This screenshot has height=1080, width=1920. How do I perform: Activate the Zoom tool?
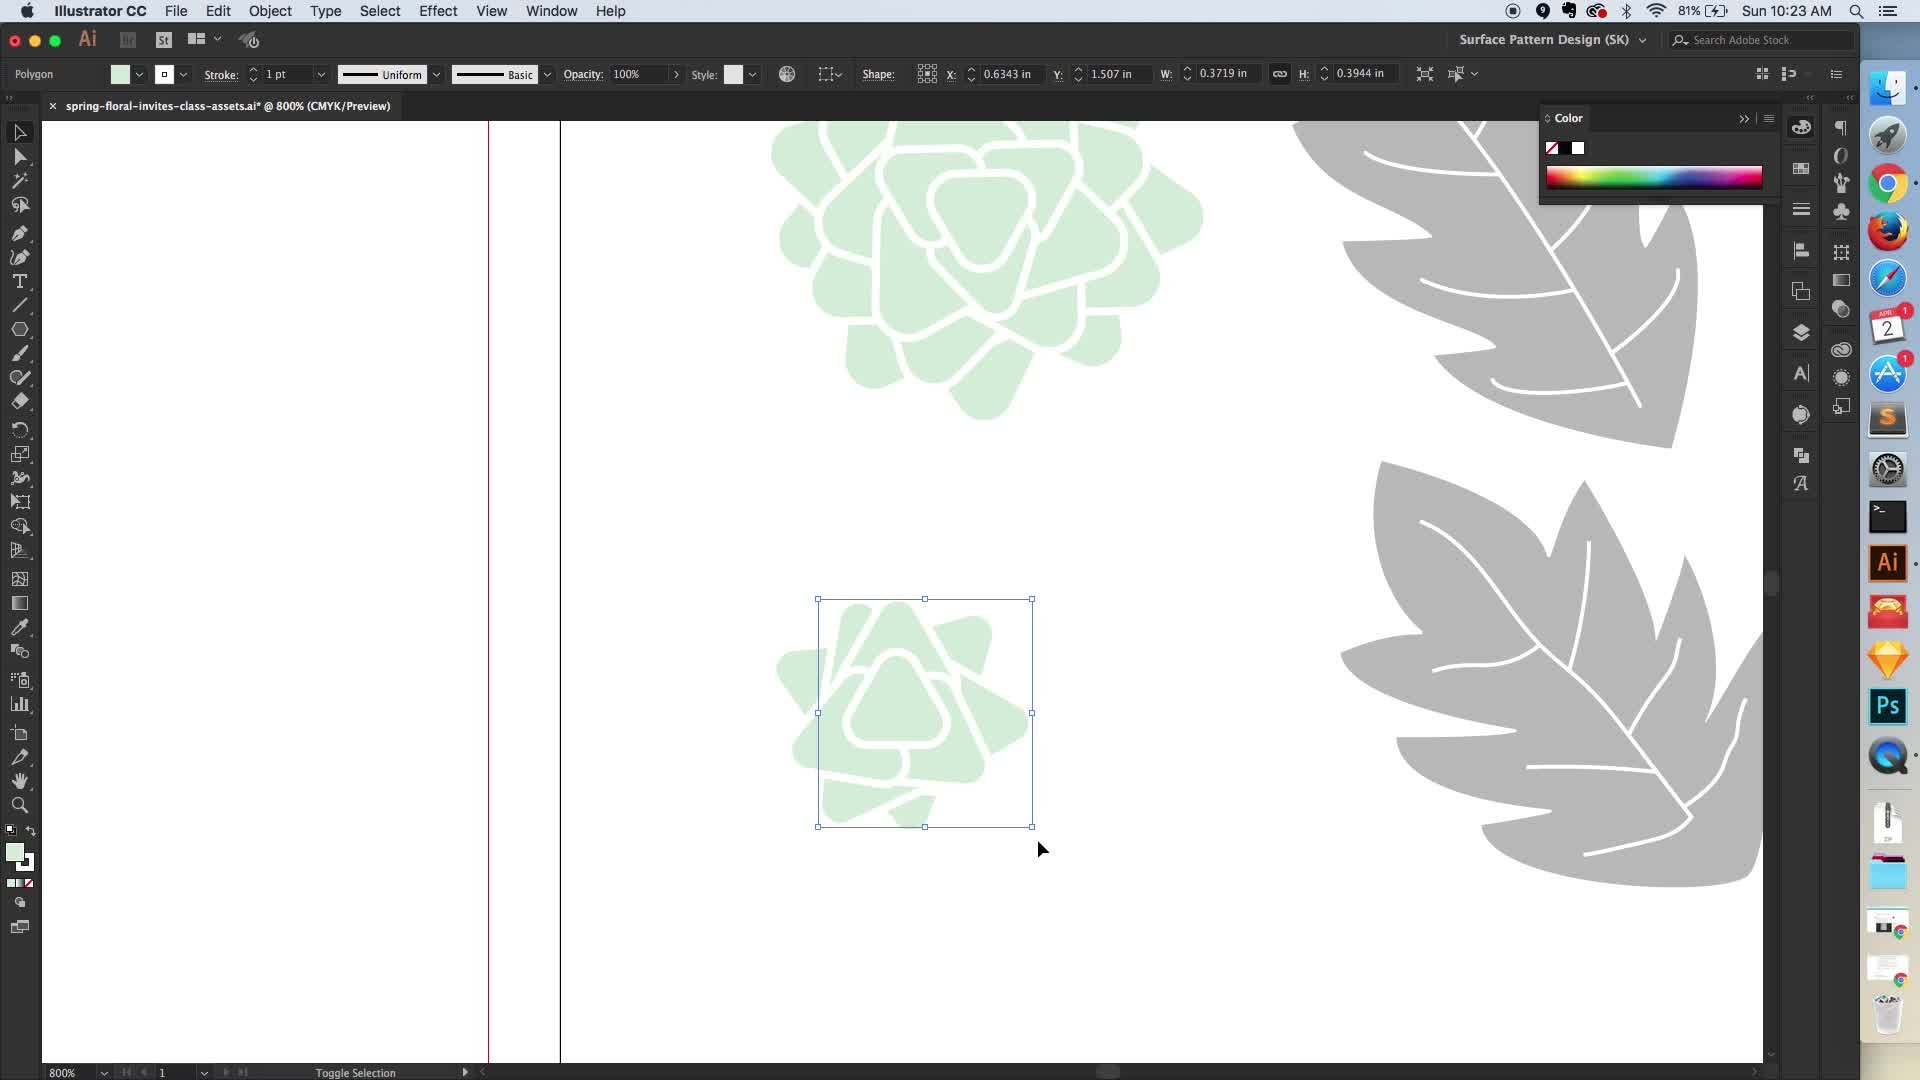point(19,806)
